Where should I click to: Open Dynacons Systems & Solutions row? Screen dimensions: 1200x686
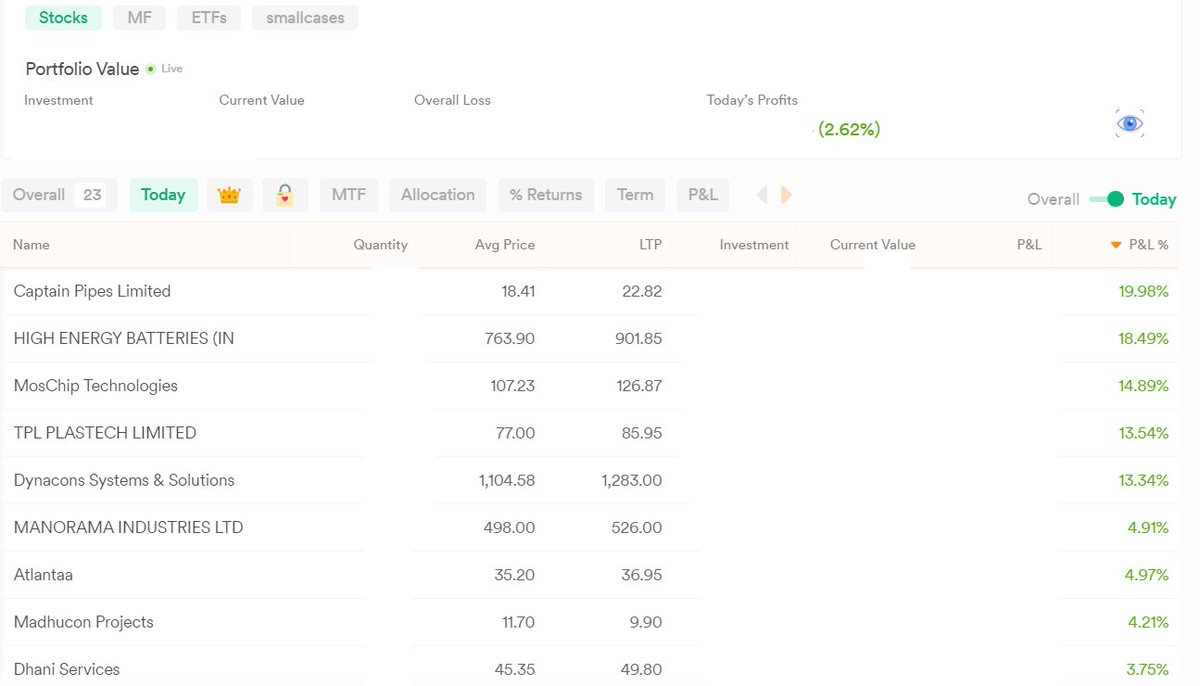click(590, 480)
